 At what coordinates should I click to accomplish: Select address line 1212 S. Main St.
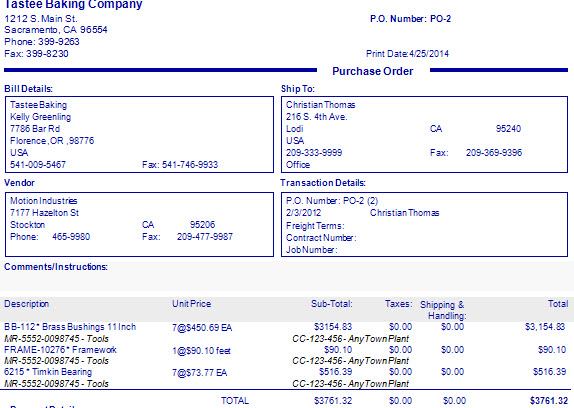click(41, 19)
